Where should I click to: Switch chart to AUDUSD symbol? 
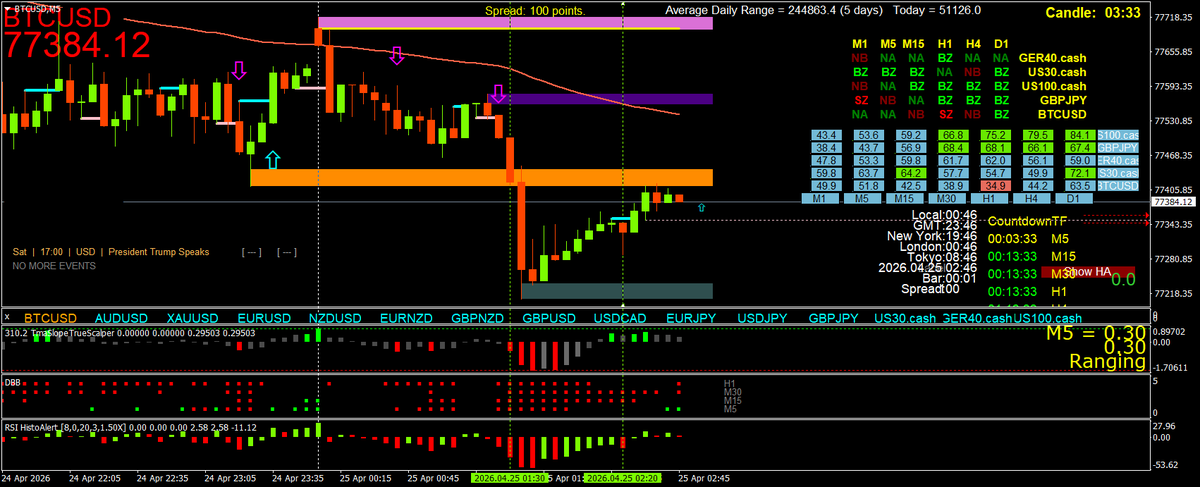click(x=120, y=317)
